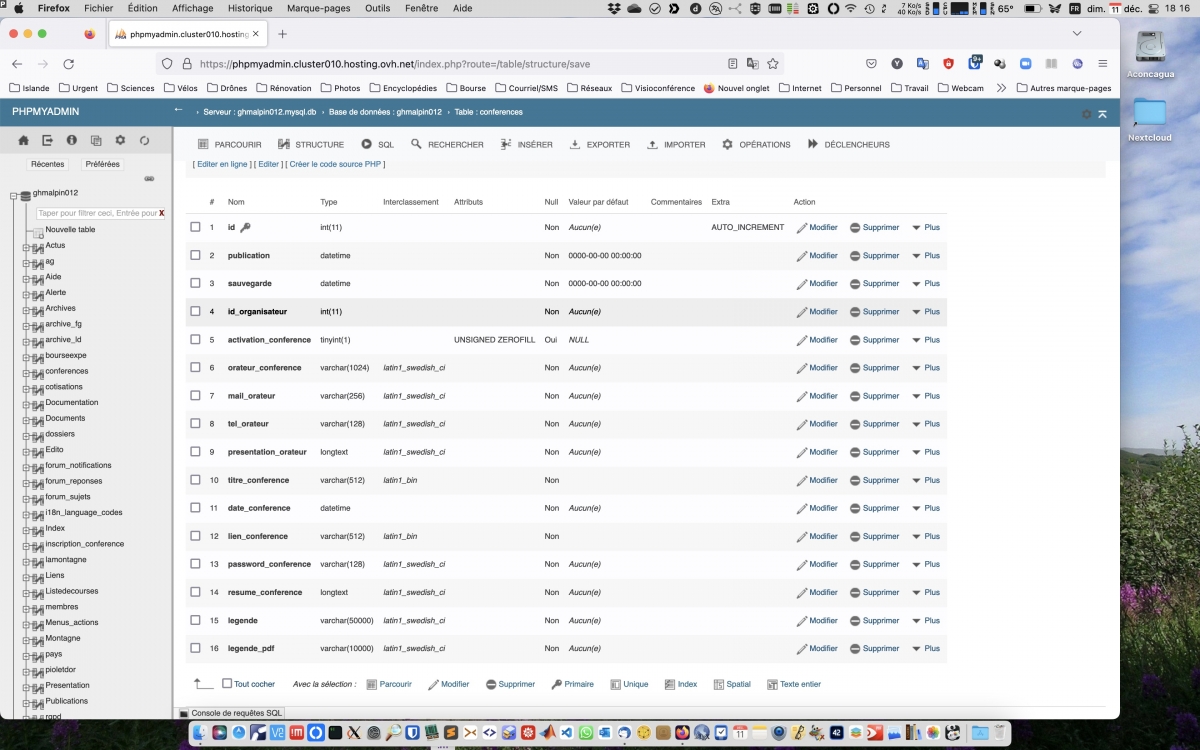The image size is (1200, 750).
Task: Click the log out icon in sidebar
Action: pyautogui.click(x=47, y=141)
